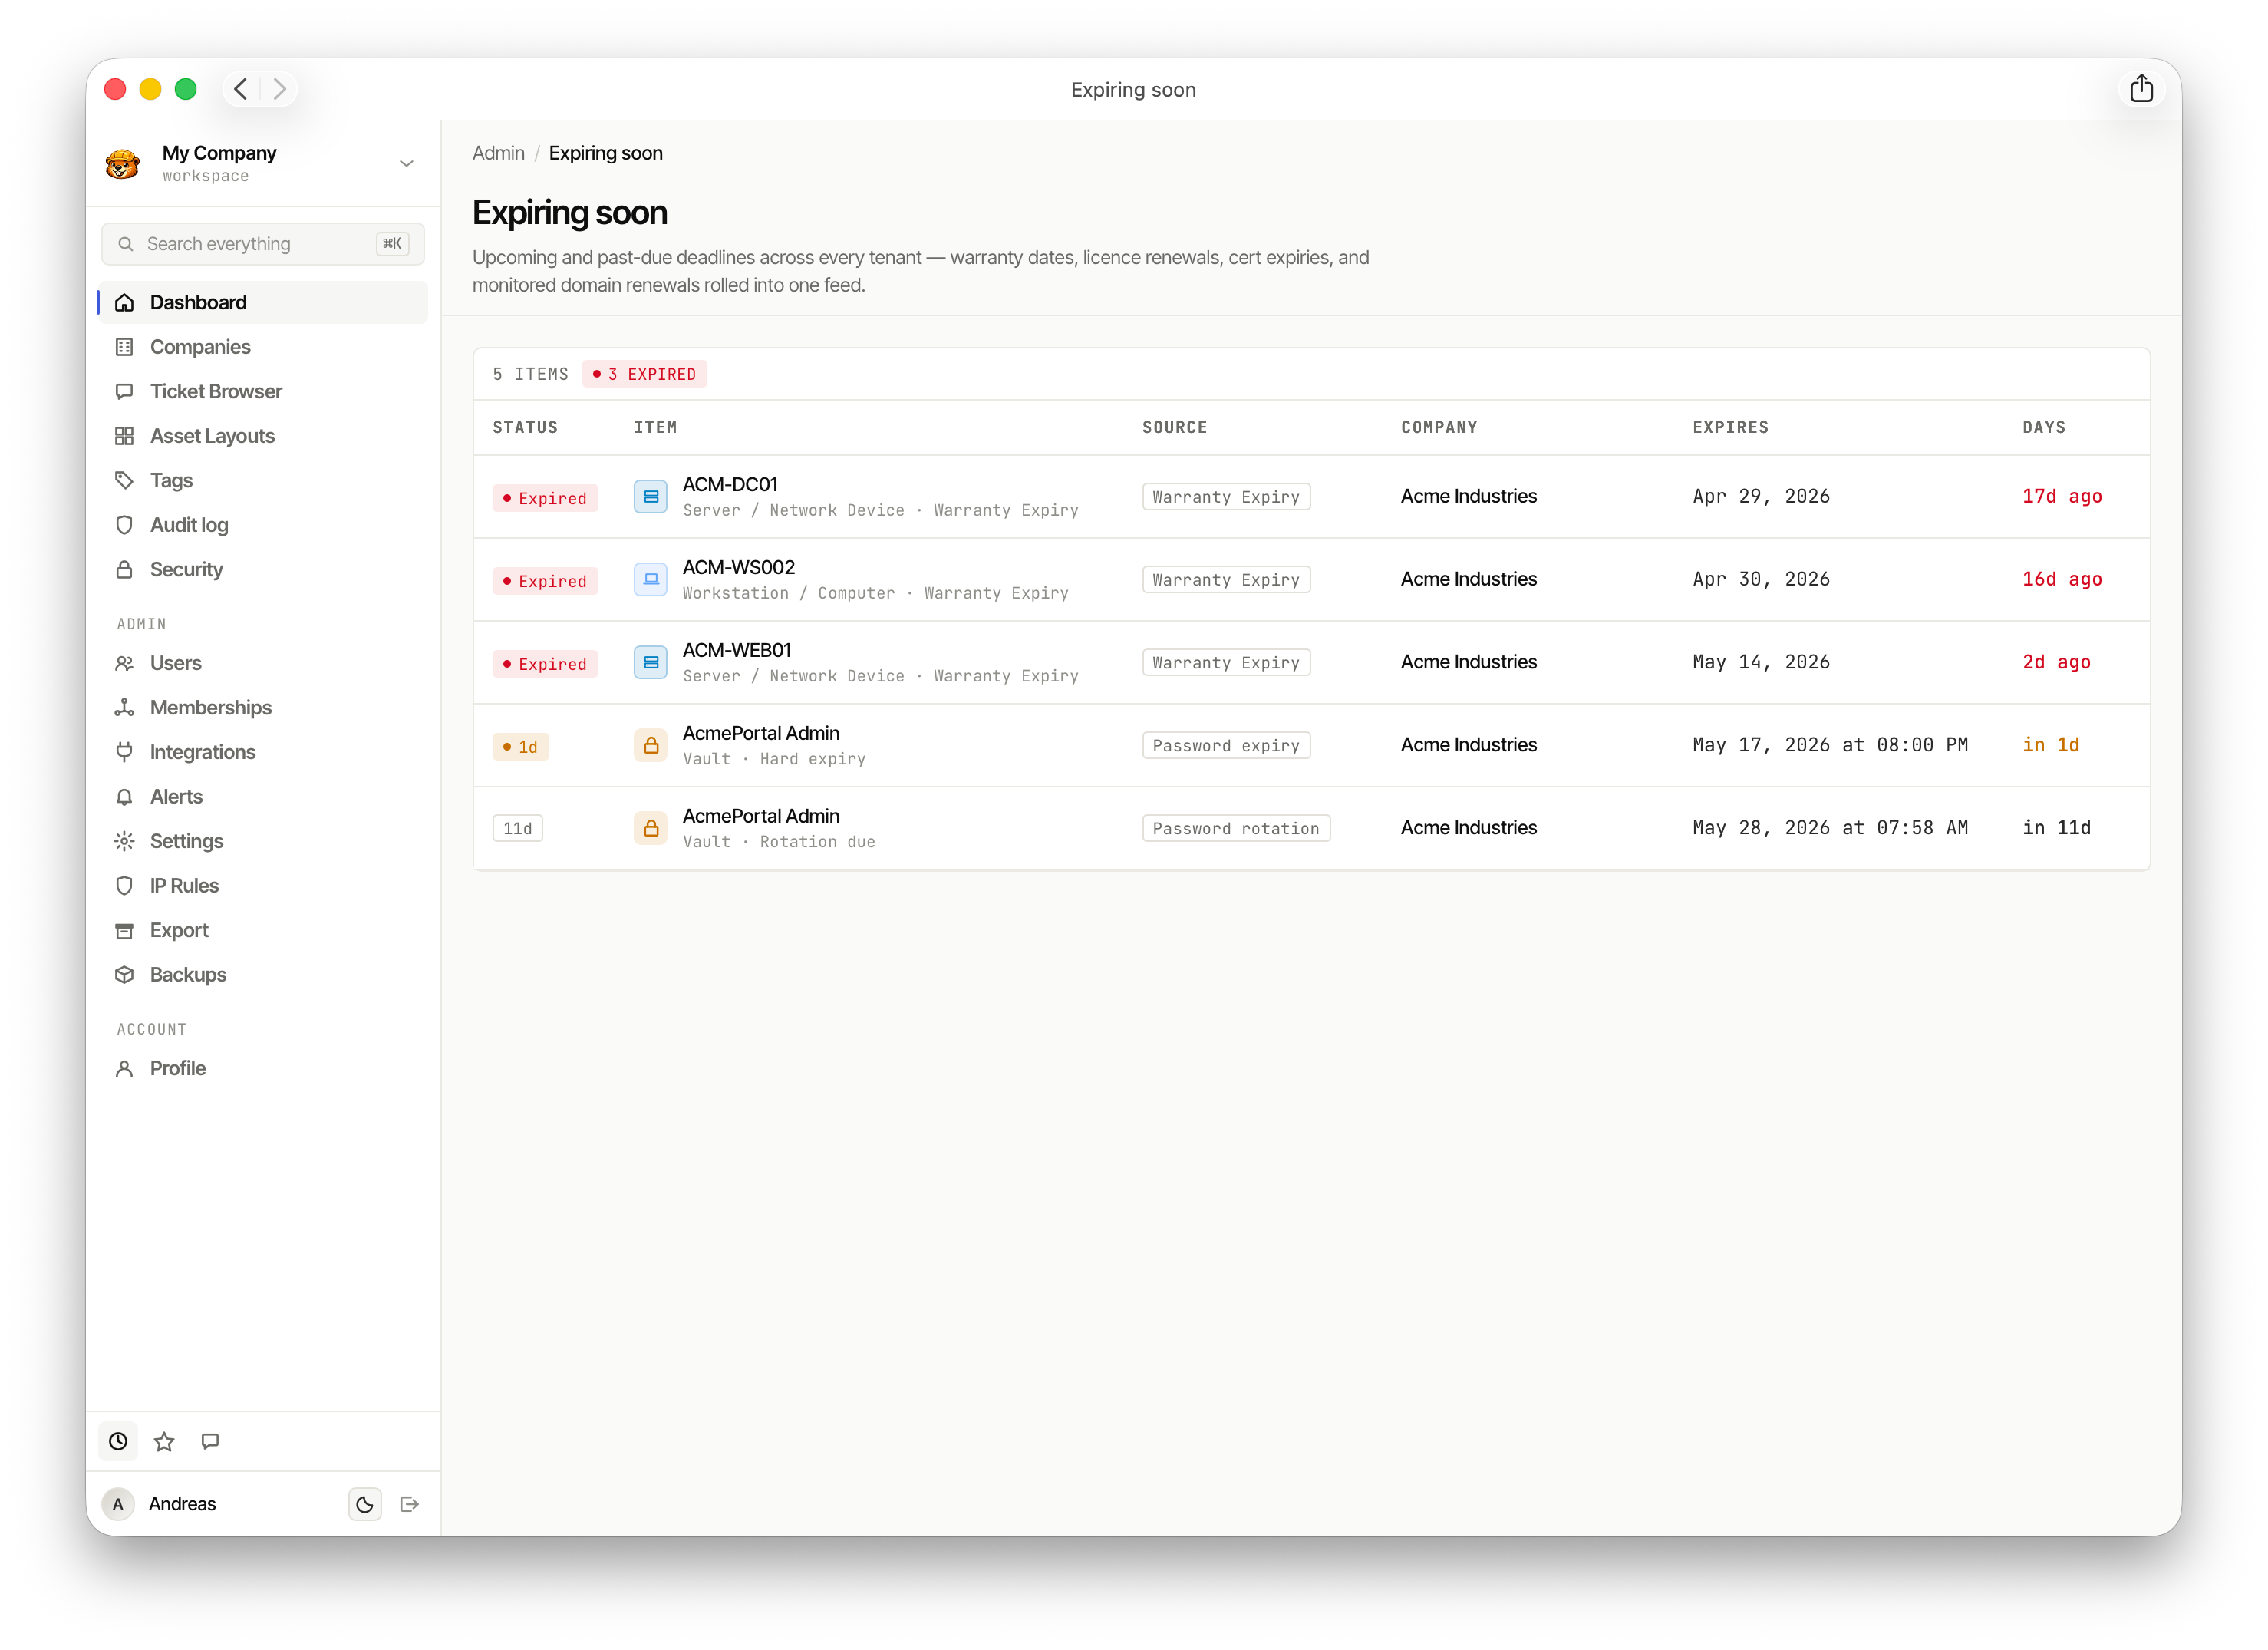Viewport: 2268px width, 1650px height.
Task: Open Tags in the sidebar
Action: click(263, 480)
